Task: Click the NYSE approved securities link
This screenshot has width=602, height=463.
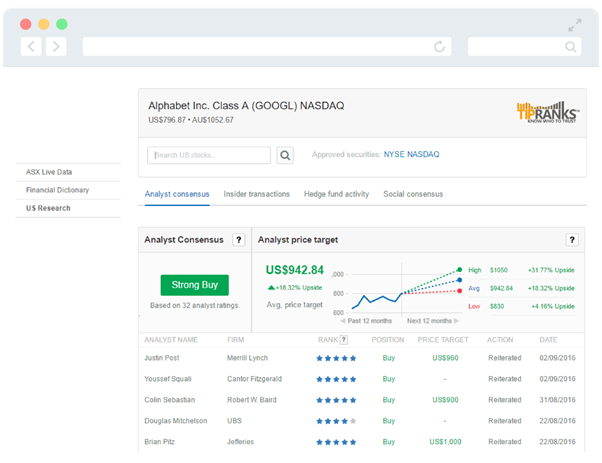Action: tap(394, 154)
